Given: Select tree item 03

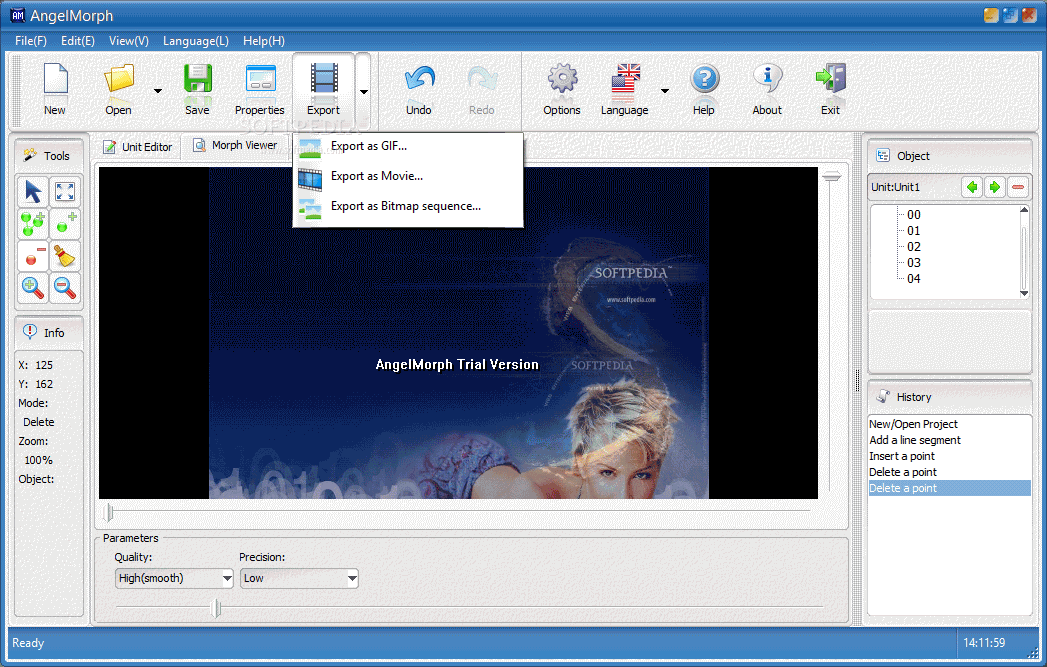Looking at the screenshot, I should tap(913, 263).
